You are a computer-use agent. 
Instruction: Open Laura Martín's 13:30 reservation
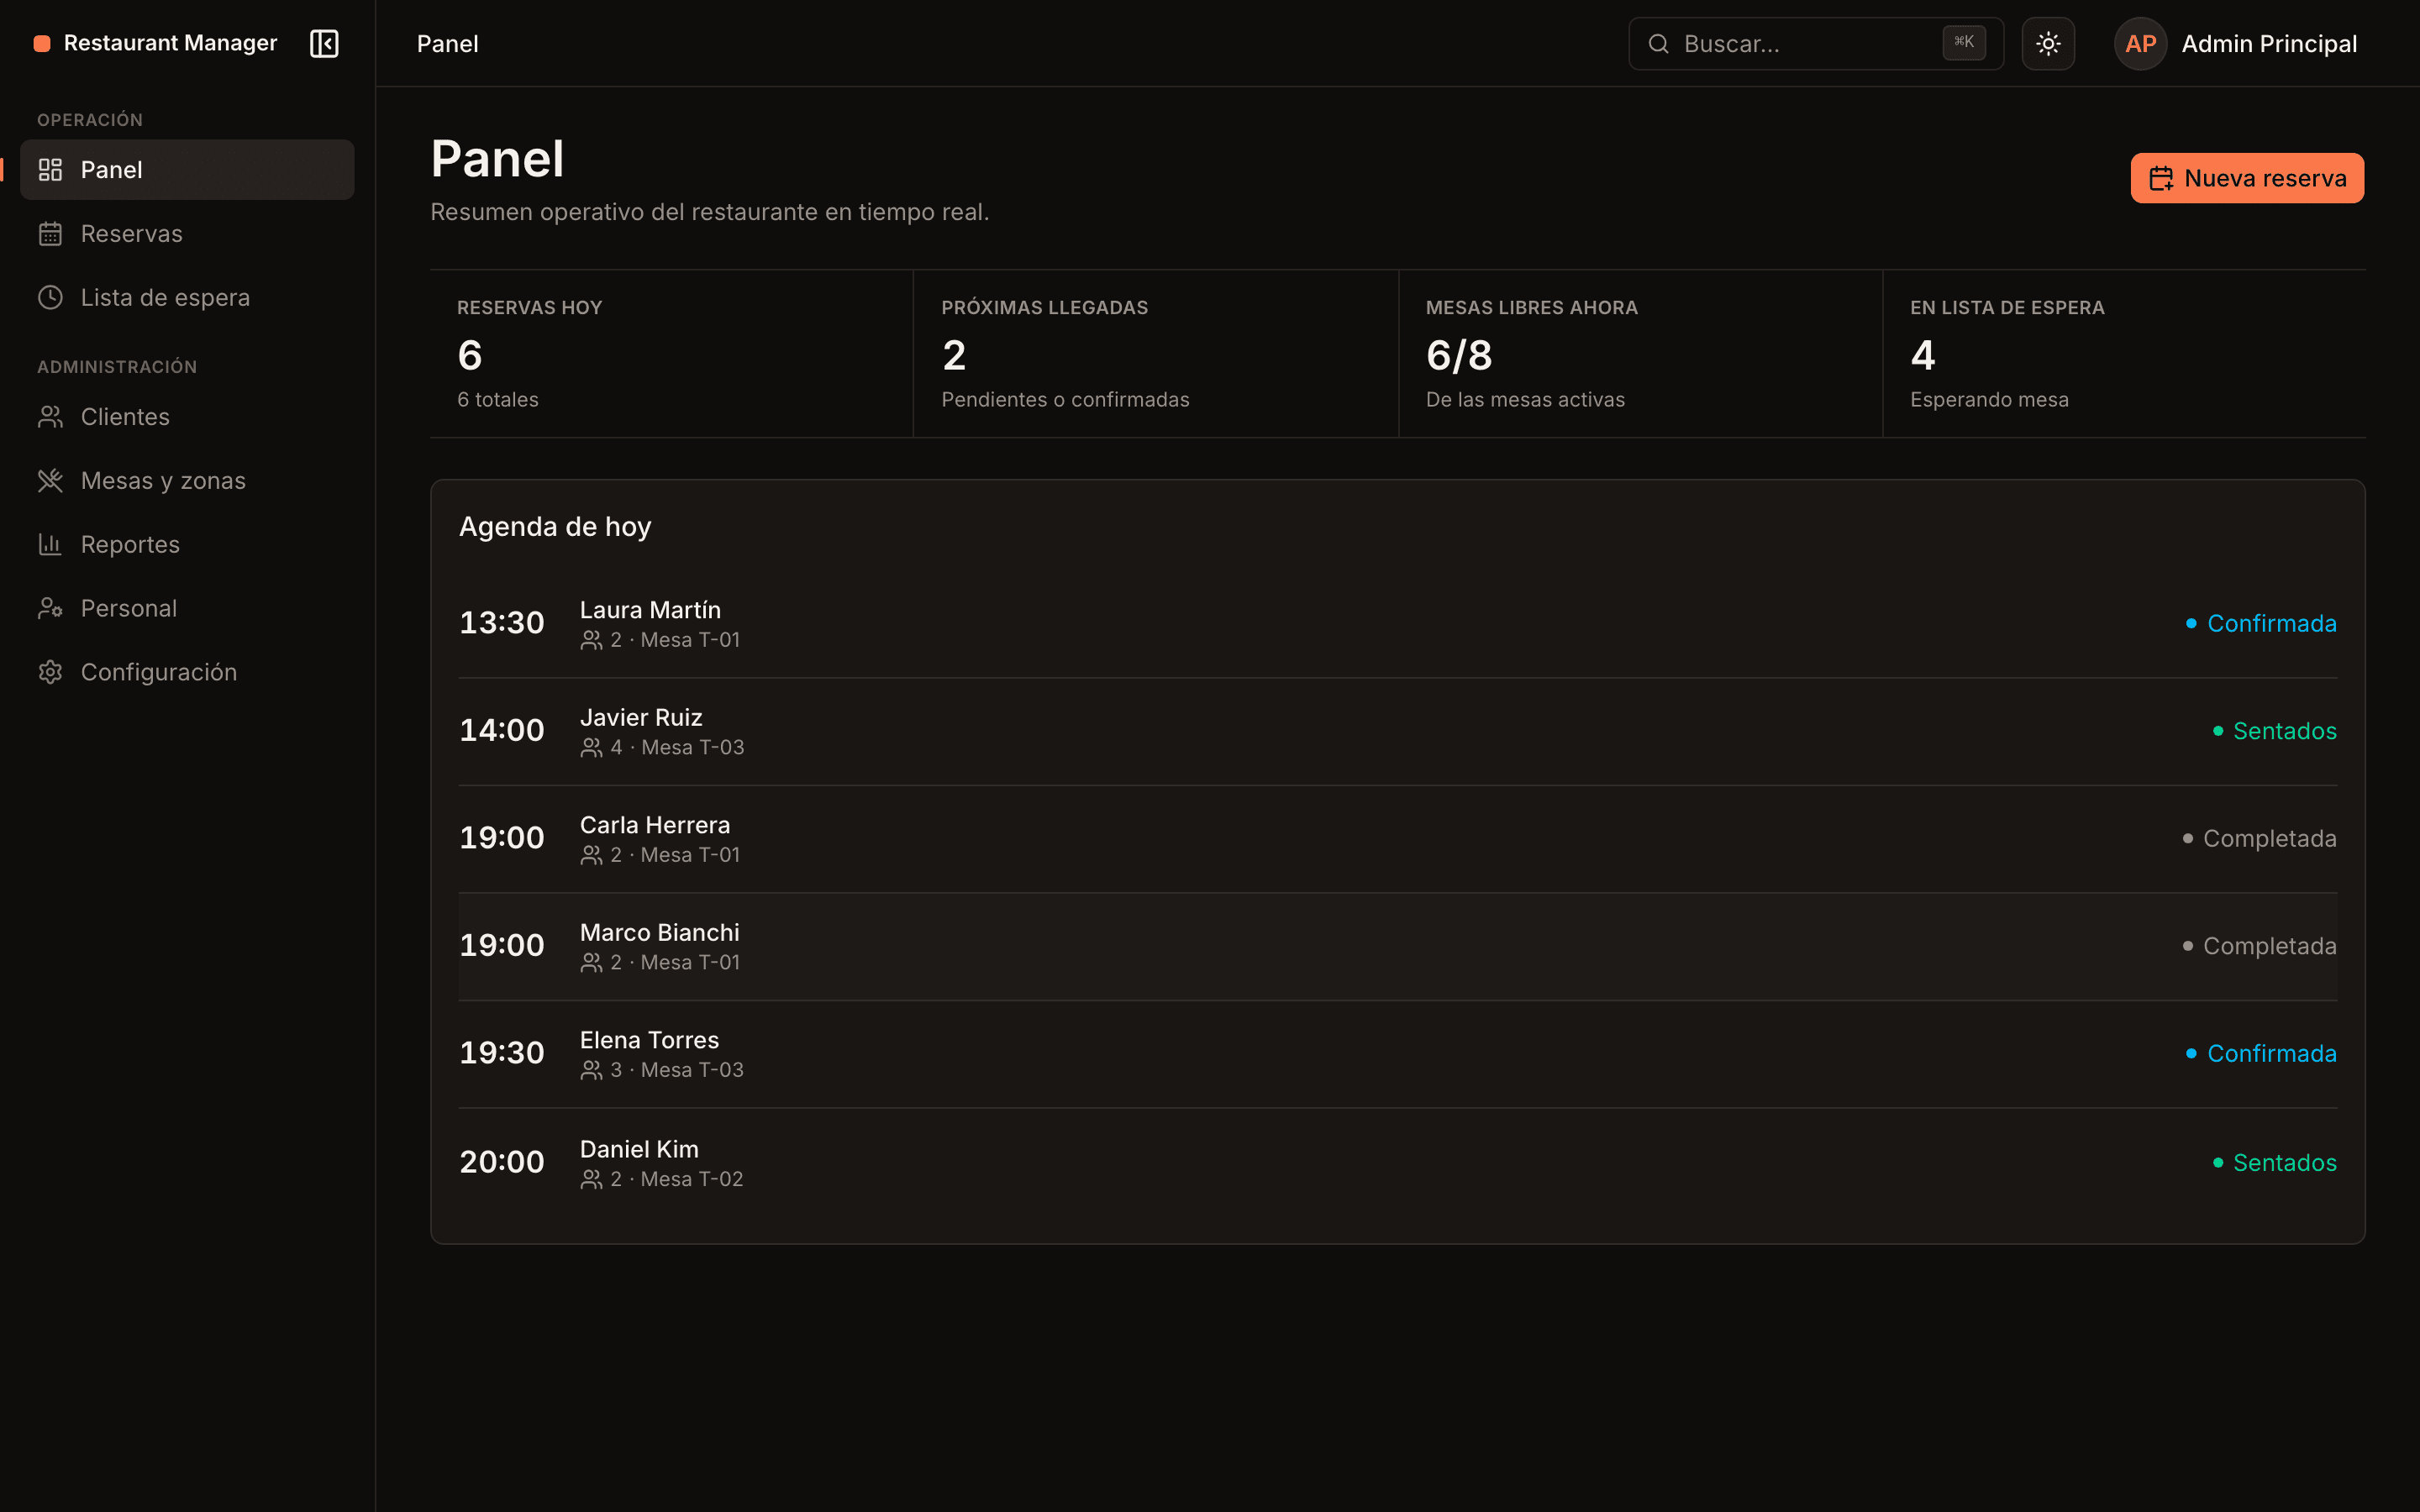point(1397,623)
